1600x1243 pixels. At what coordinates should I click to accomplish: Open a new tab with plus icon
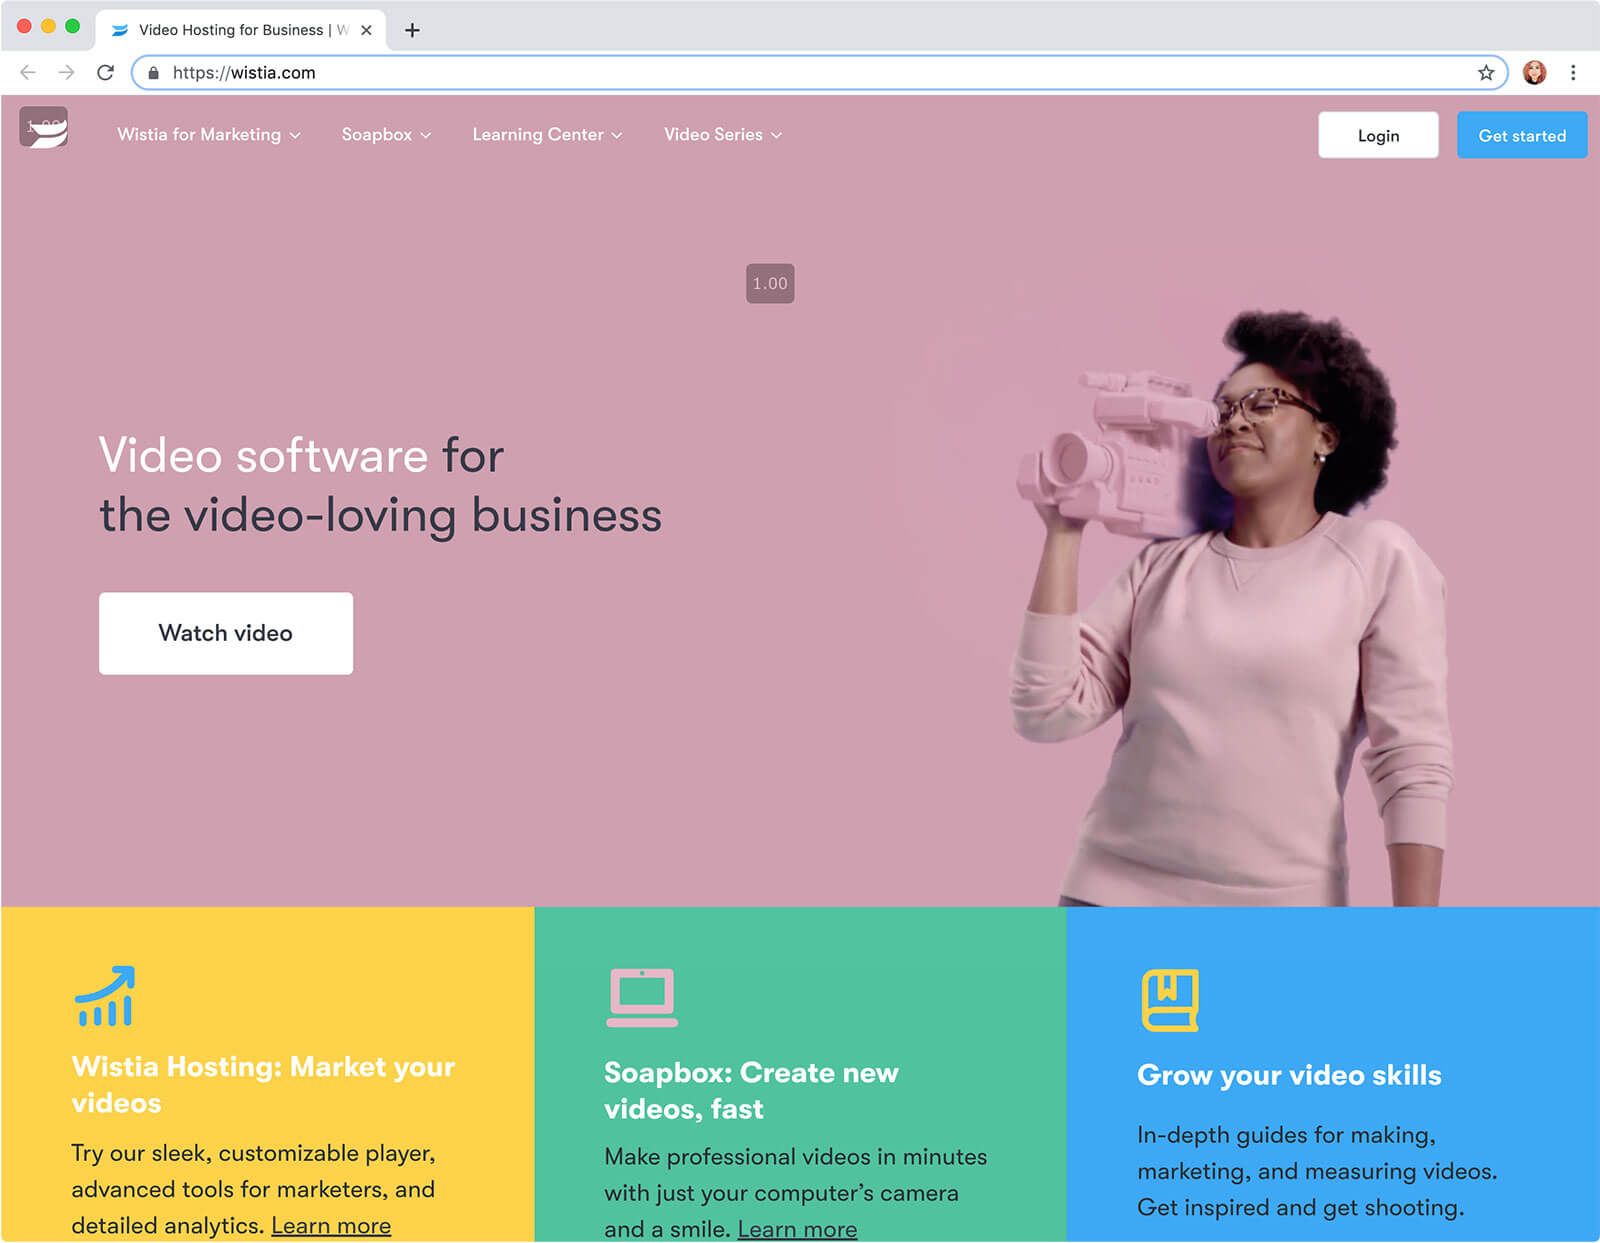(x=412, y=30)
